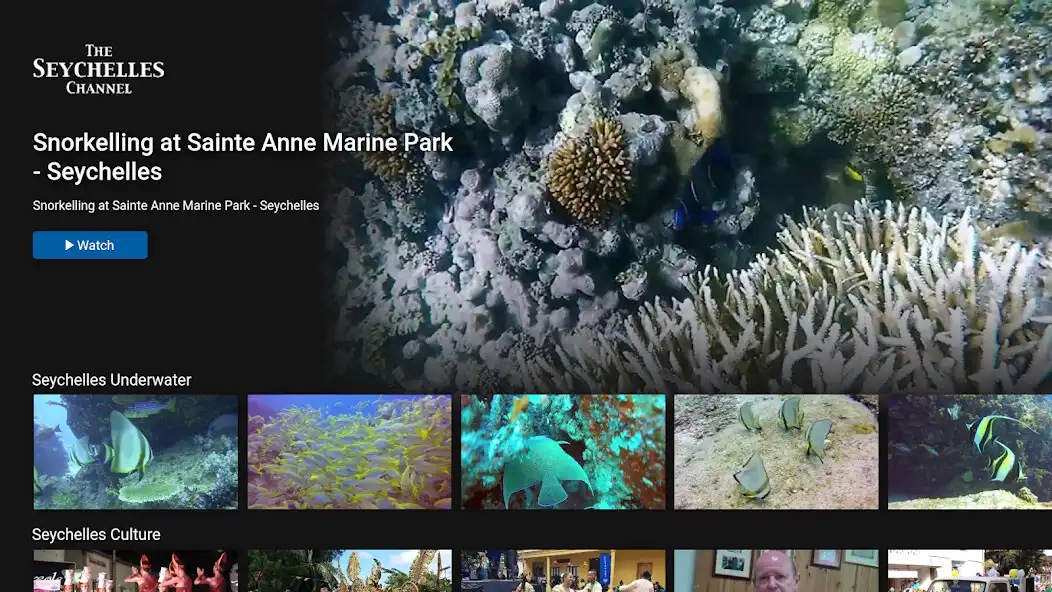
Task: Open the Seychelles Culture row heading
Action: [x=96, y=534]
